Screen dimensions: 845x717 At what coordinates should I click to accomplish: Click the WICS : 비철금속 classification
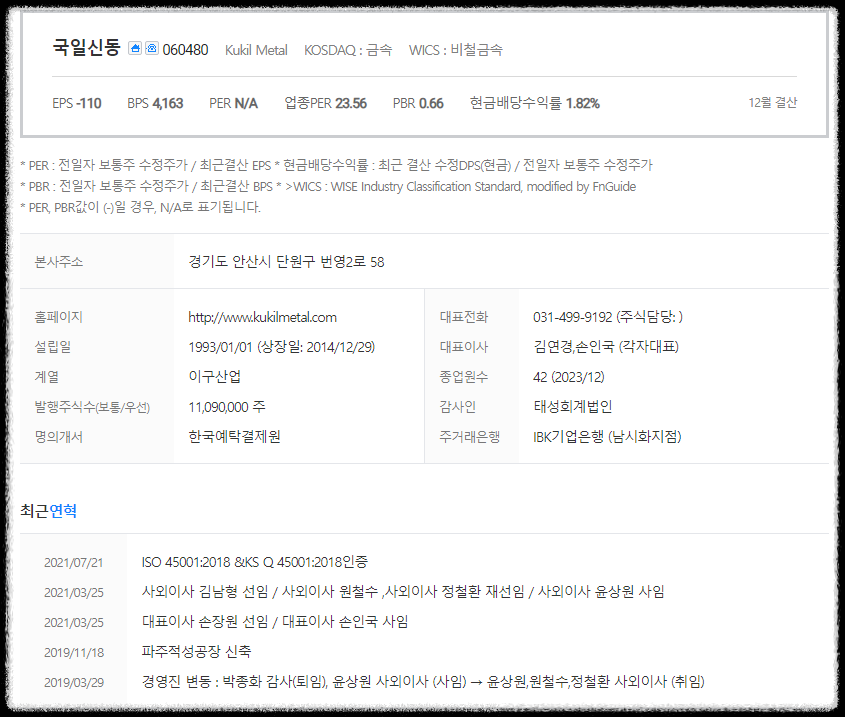(455, 50)
